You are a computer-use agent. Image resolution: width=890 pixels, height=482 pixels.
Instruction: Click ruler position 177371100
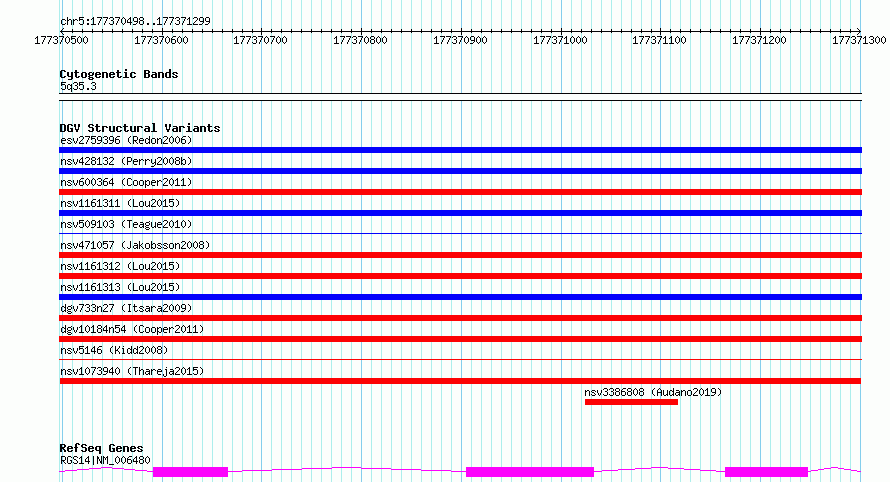(x=660, y=40)
